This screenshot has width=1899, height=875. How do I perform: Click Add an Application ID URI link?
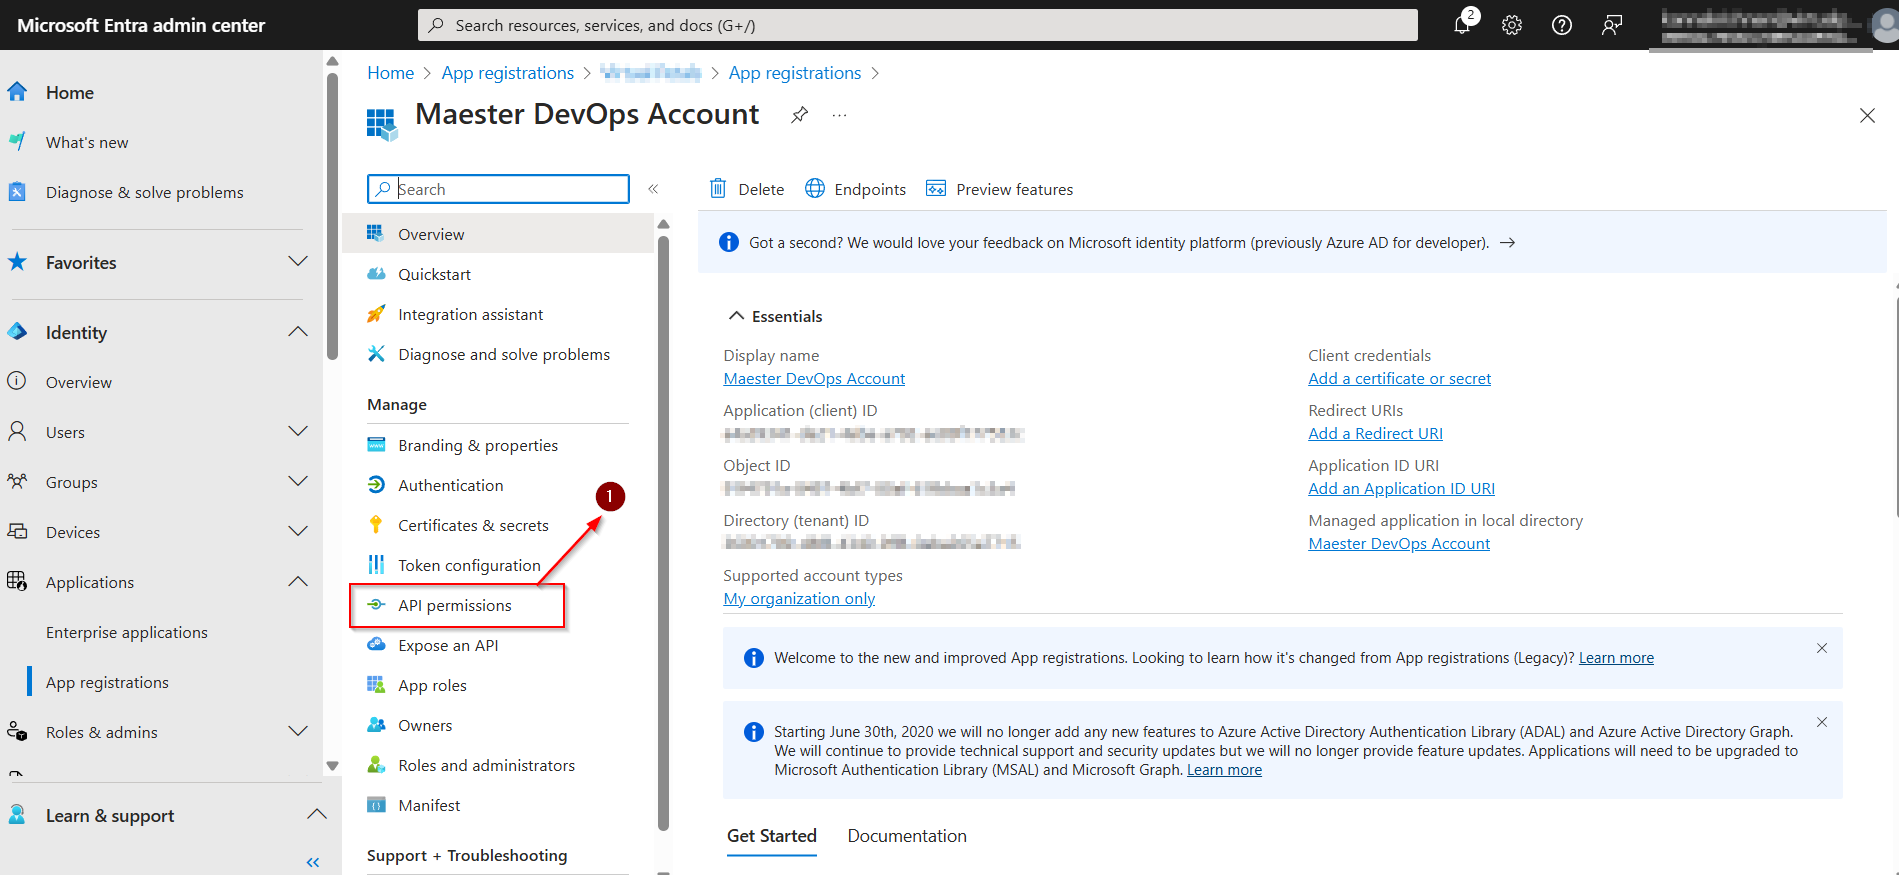pos(1401,489)
